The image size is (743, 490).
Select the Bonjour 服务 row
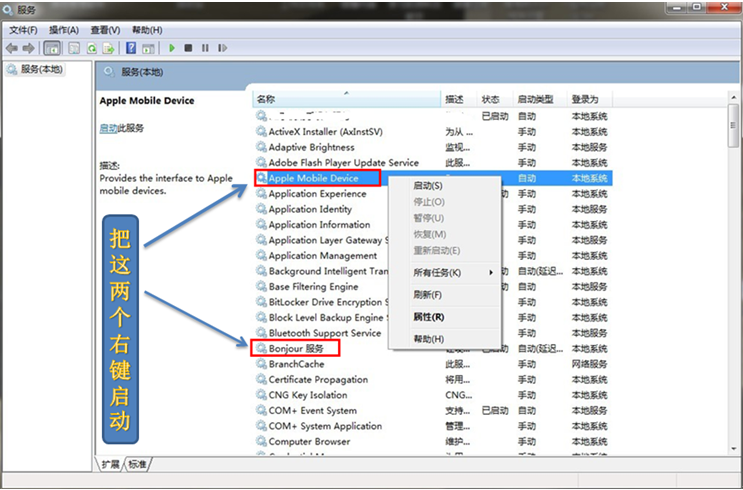[x=432, y=348]
